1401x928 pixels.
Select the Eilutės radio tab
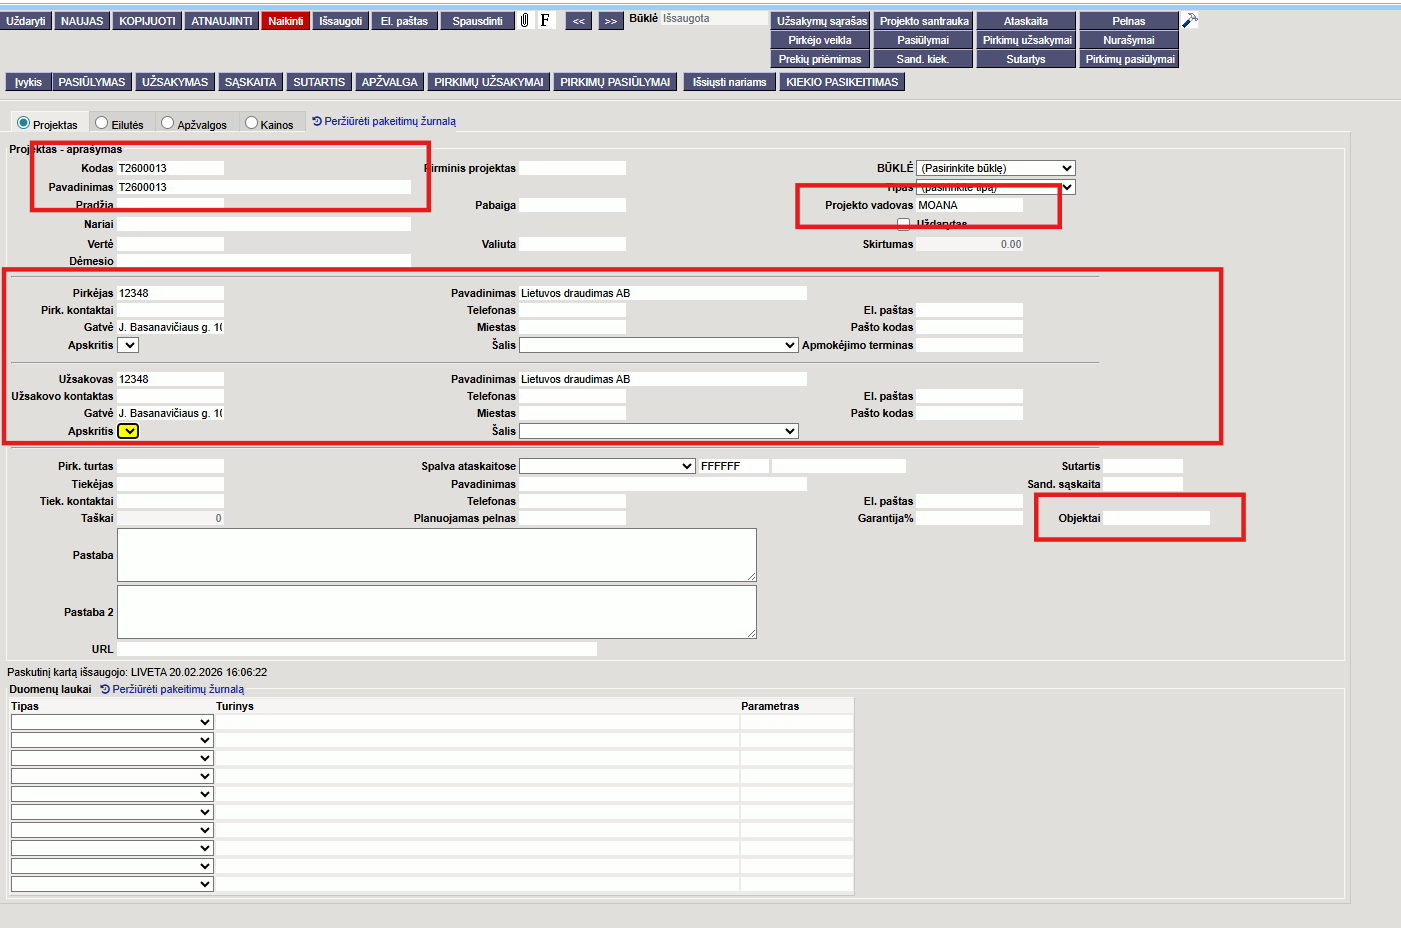pyautogui.click(x=102, y=124)
